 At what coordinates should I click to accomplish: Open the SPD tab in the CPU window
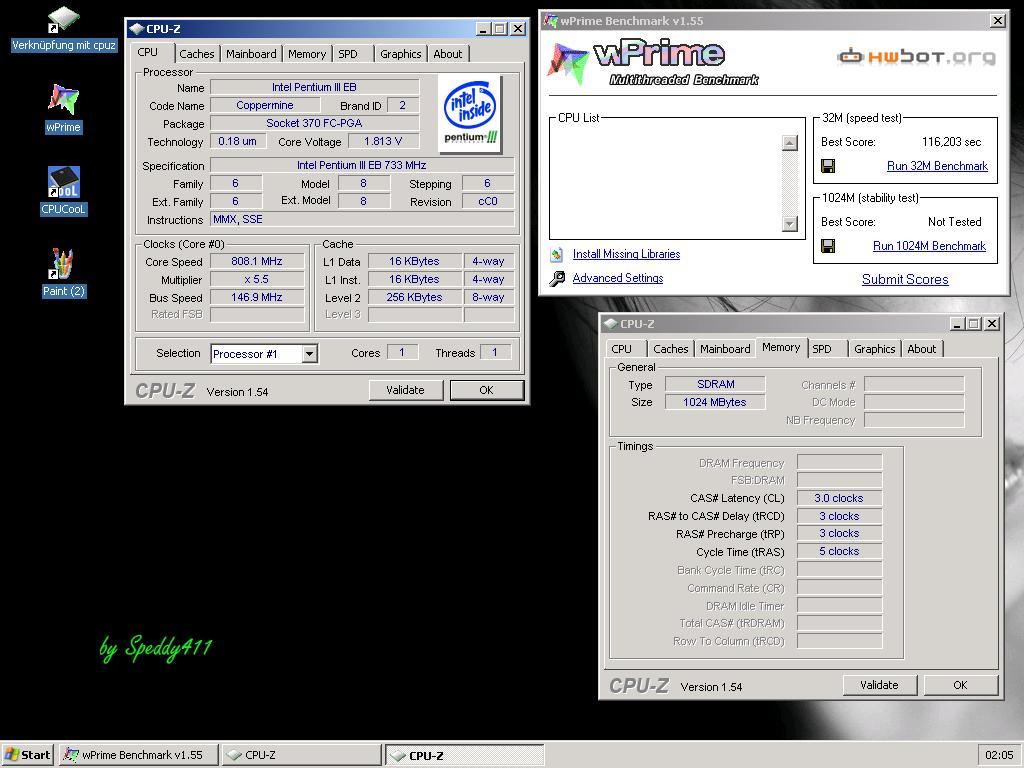click(x=348, y=54)
